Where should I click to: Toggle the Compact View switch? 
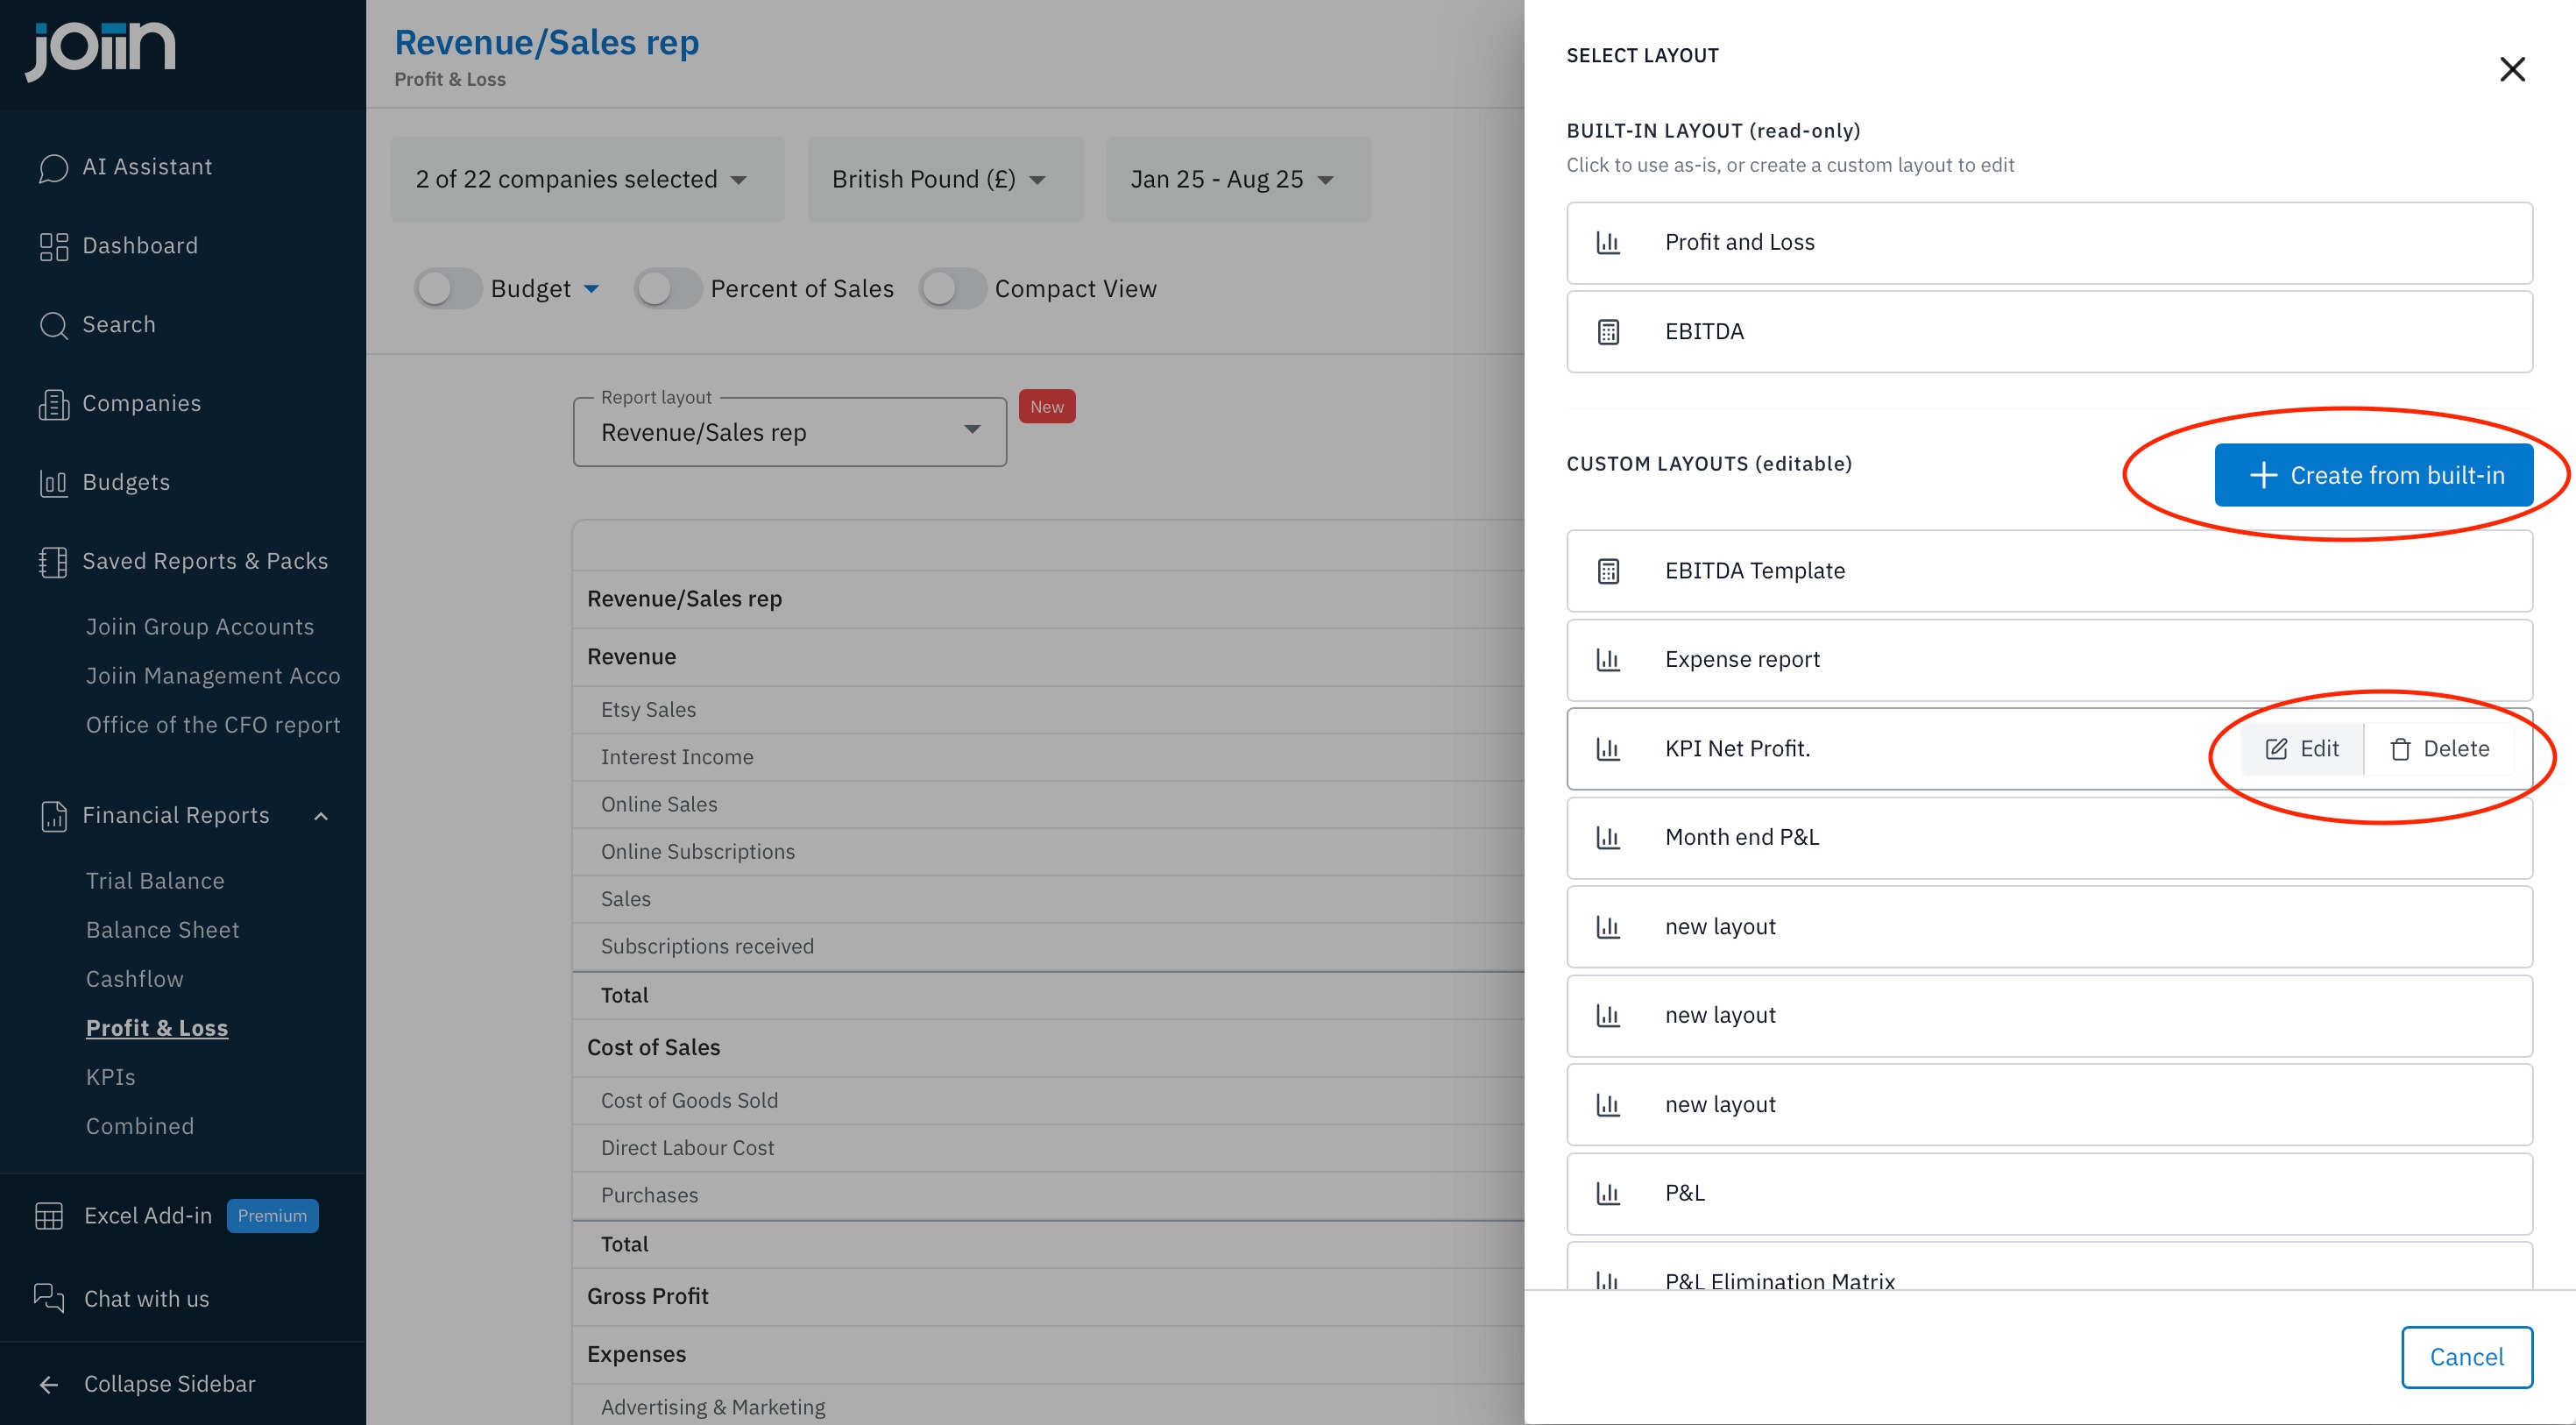click(x=953, y=289)
